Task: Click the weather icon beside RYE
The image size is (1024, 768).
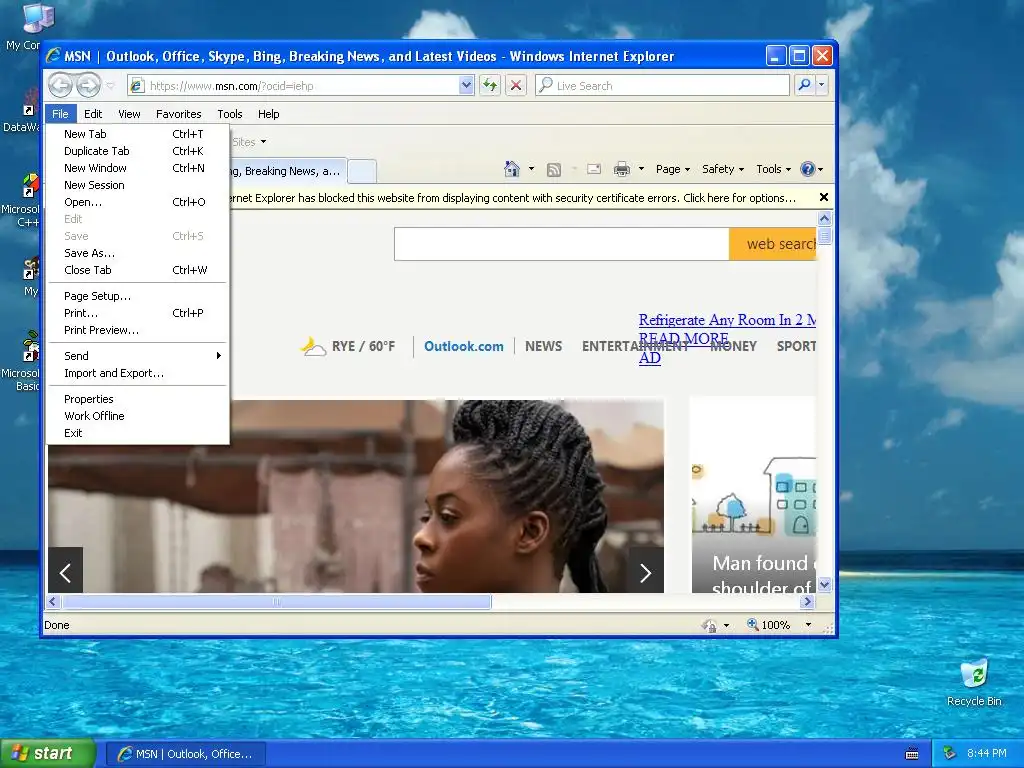Action: click(x=313, y=346)
